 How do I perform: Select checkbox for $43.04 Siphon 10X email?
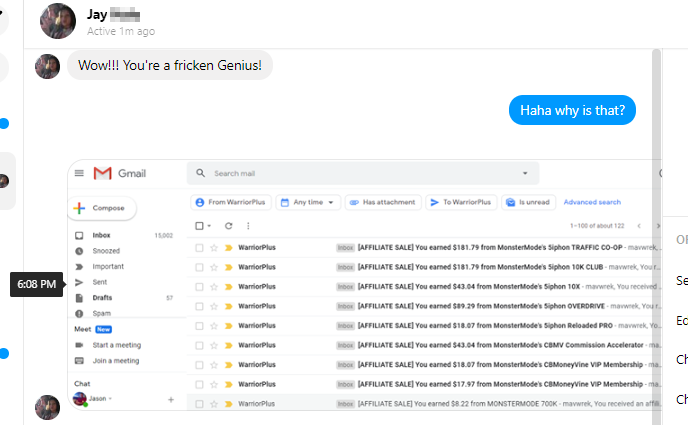(199, 287)
